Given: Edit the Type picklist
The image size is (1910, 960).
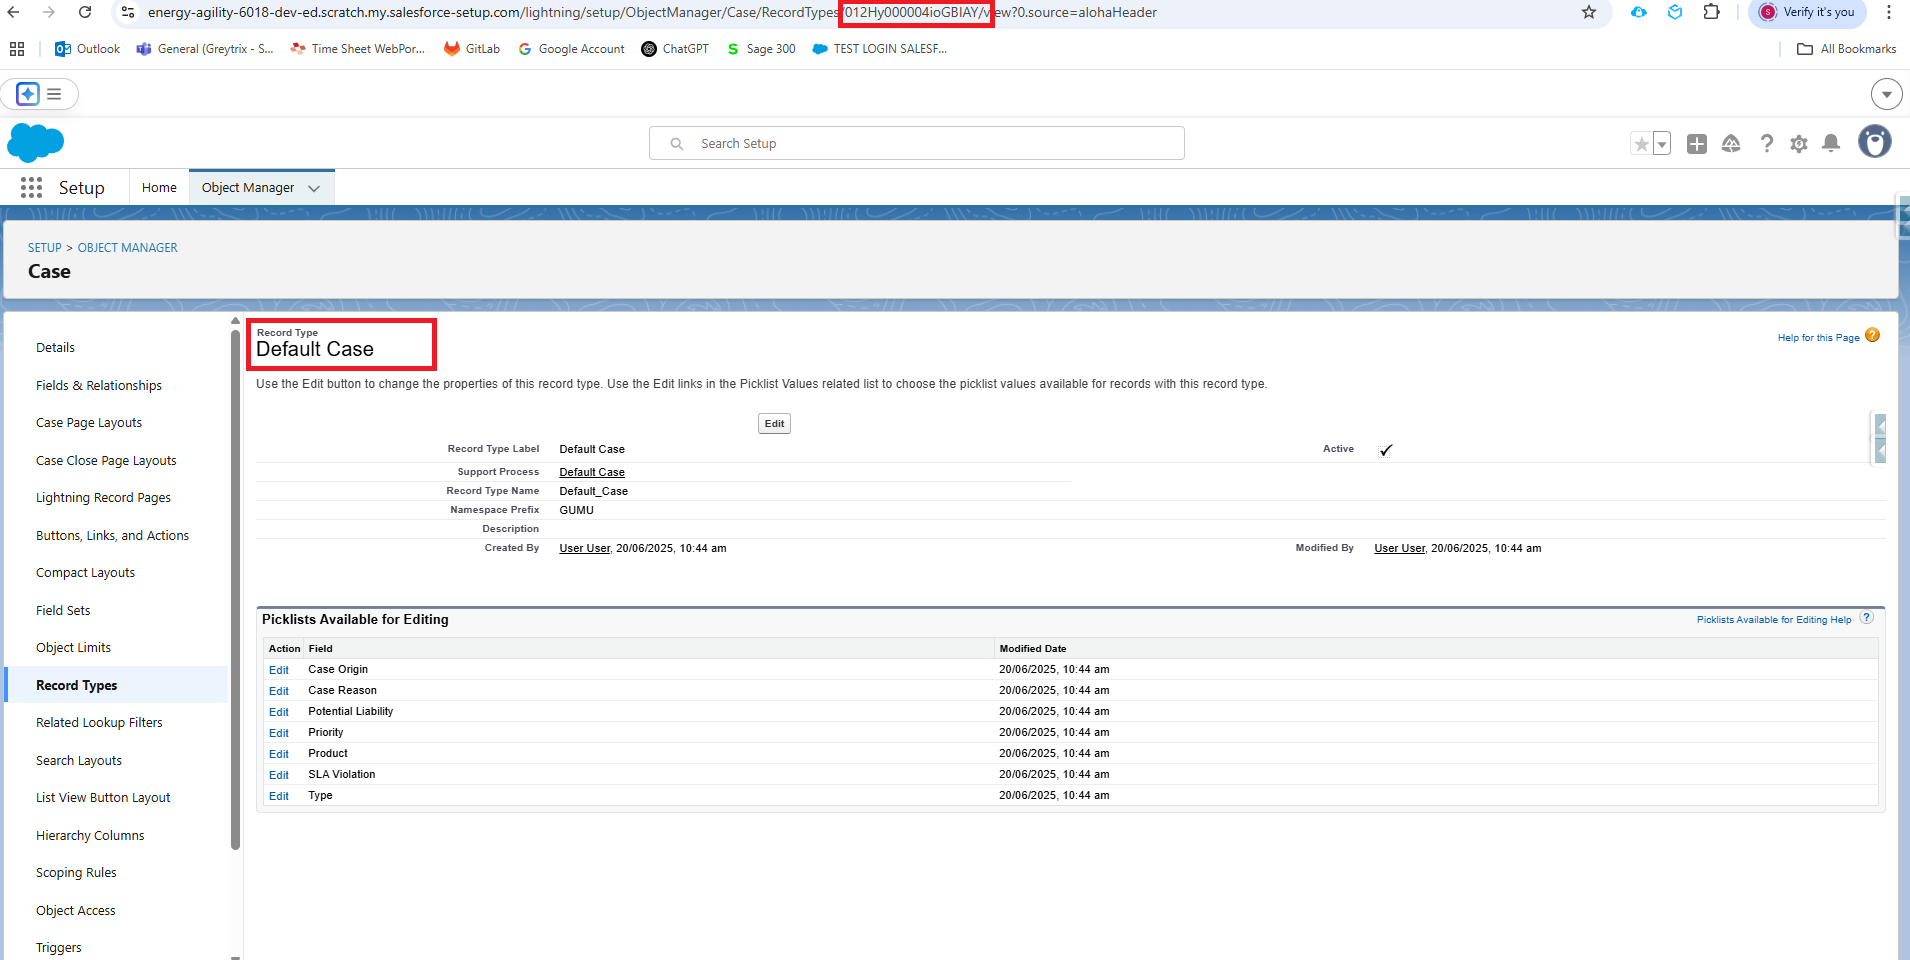Looking at the screenshot, I should pyautogui.click(x=279, y=796).
